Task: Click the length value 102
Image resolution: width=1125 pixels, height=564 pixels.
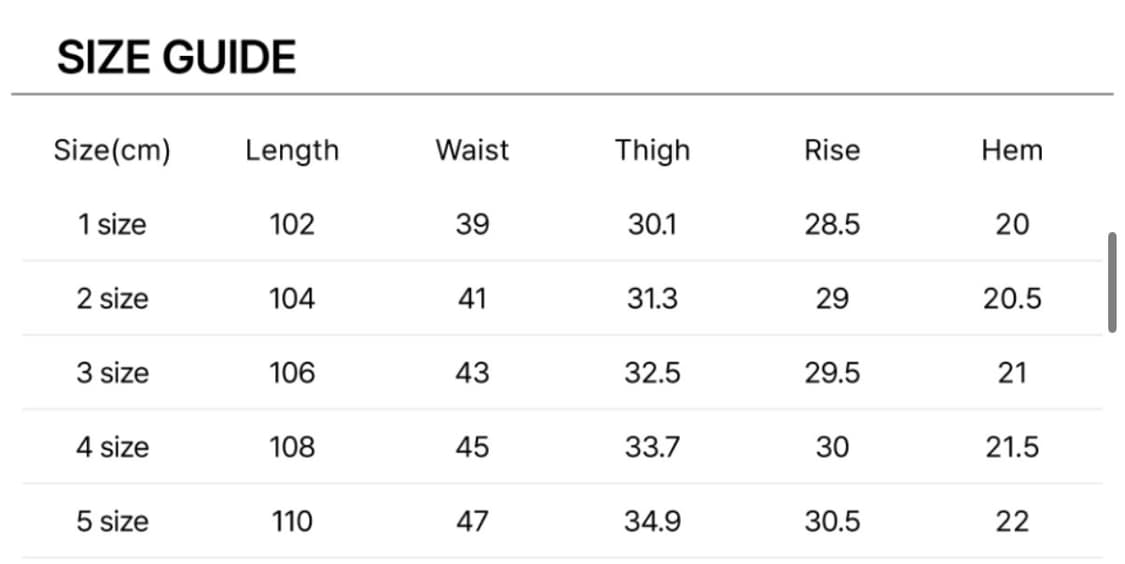Action: tap(292, 224)
